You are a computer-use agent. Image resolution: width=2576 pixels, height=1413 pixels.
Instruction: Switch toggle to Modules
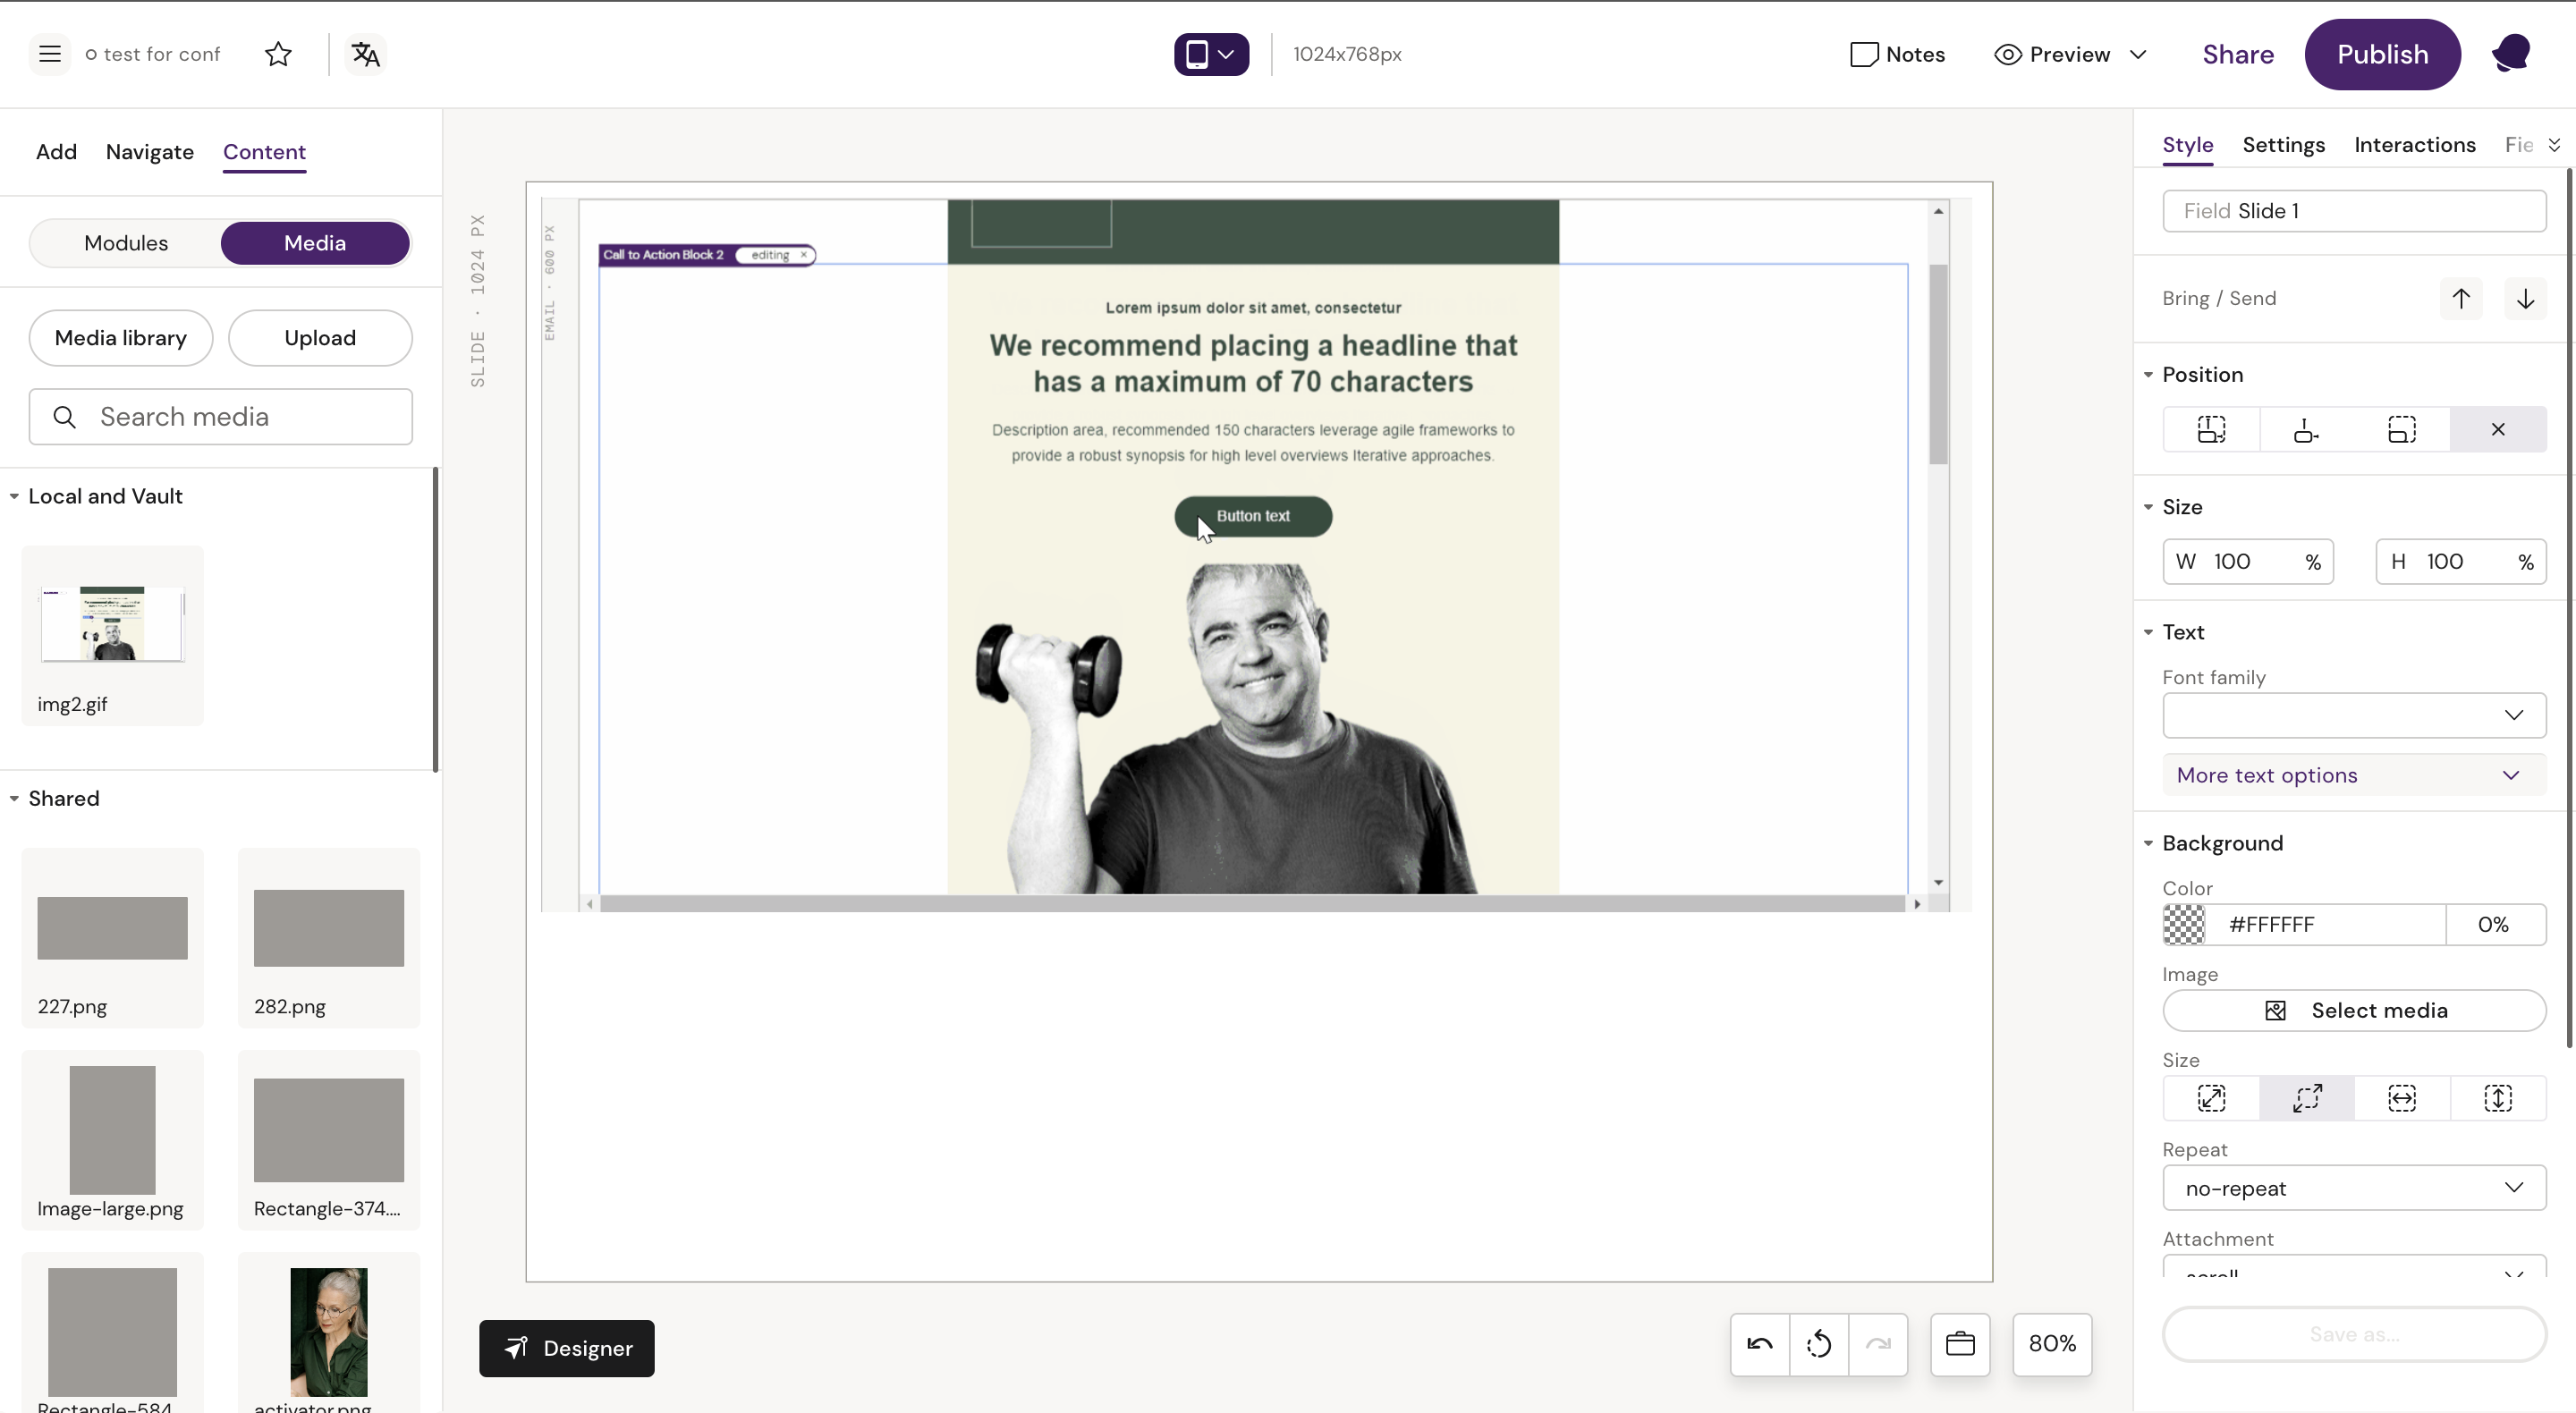tap(126, 243)
